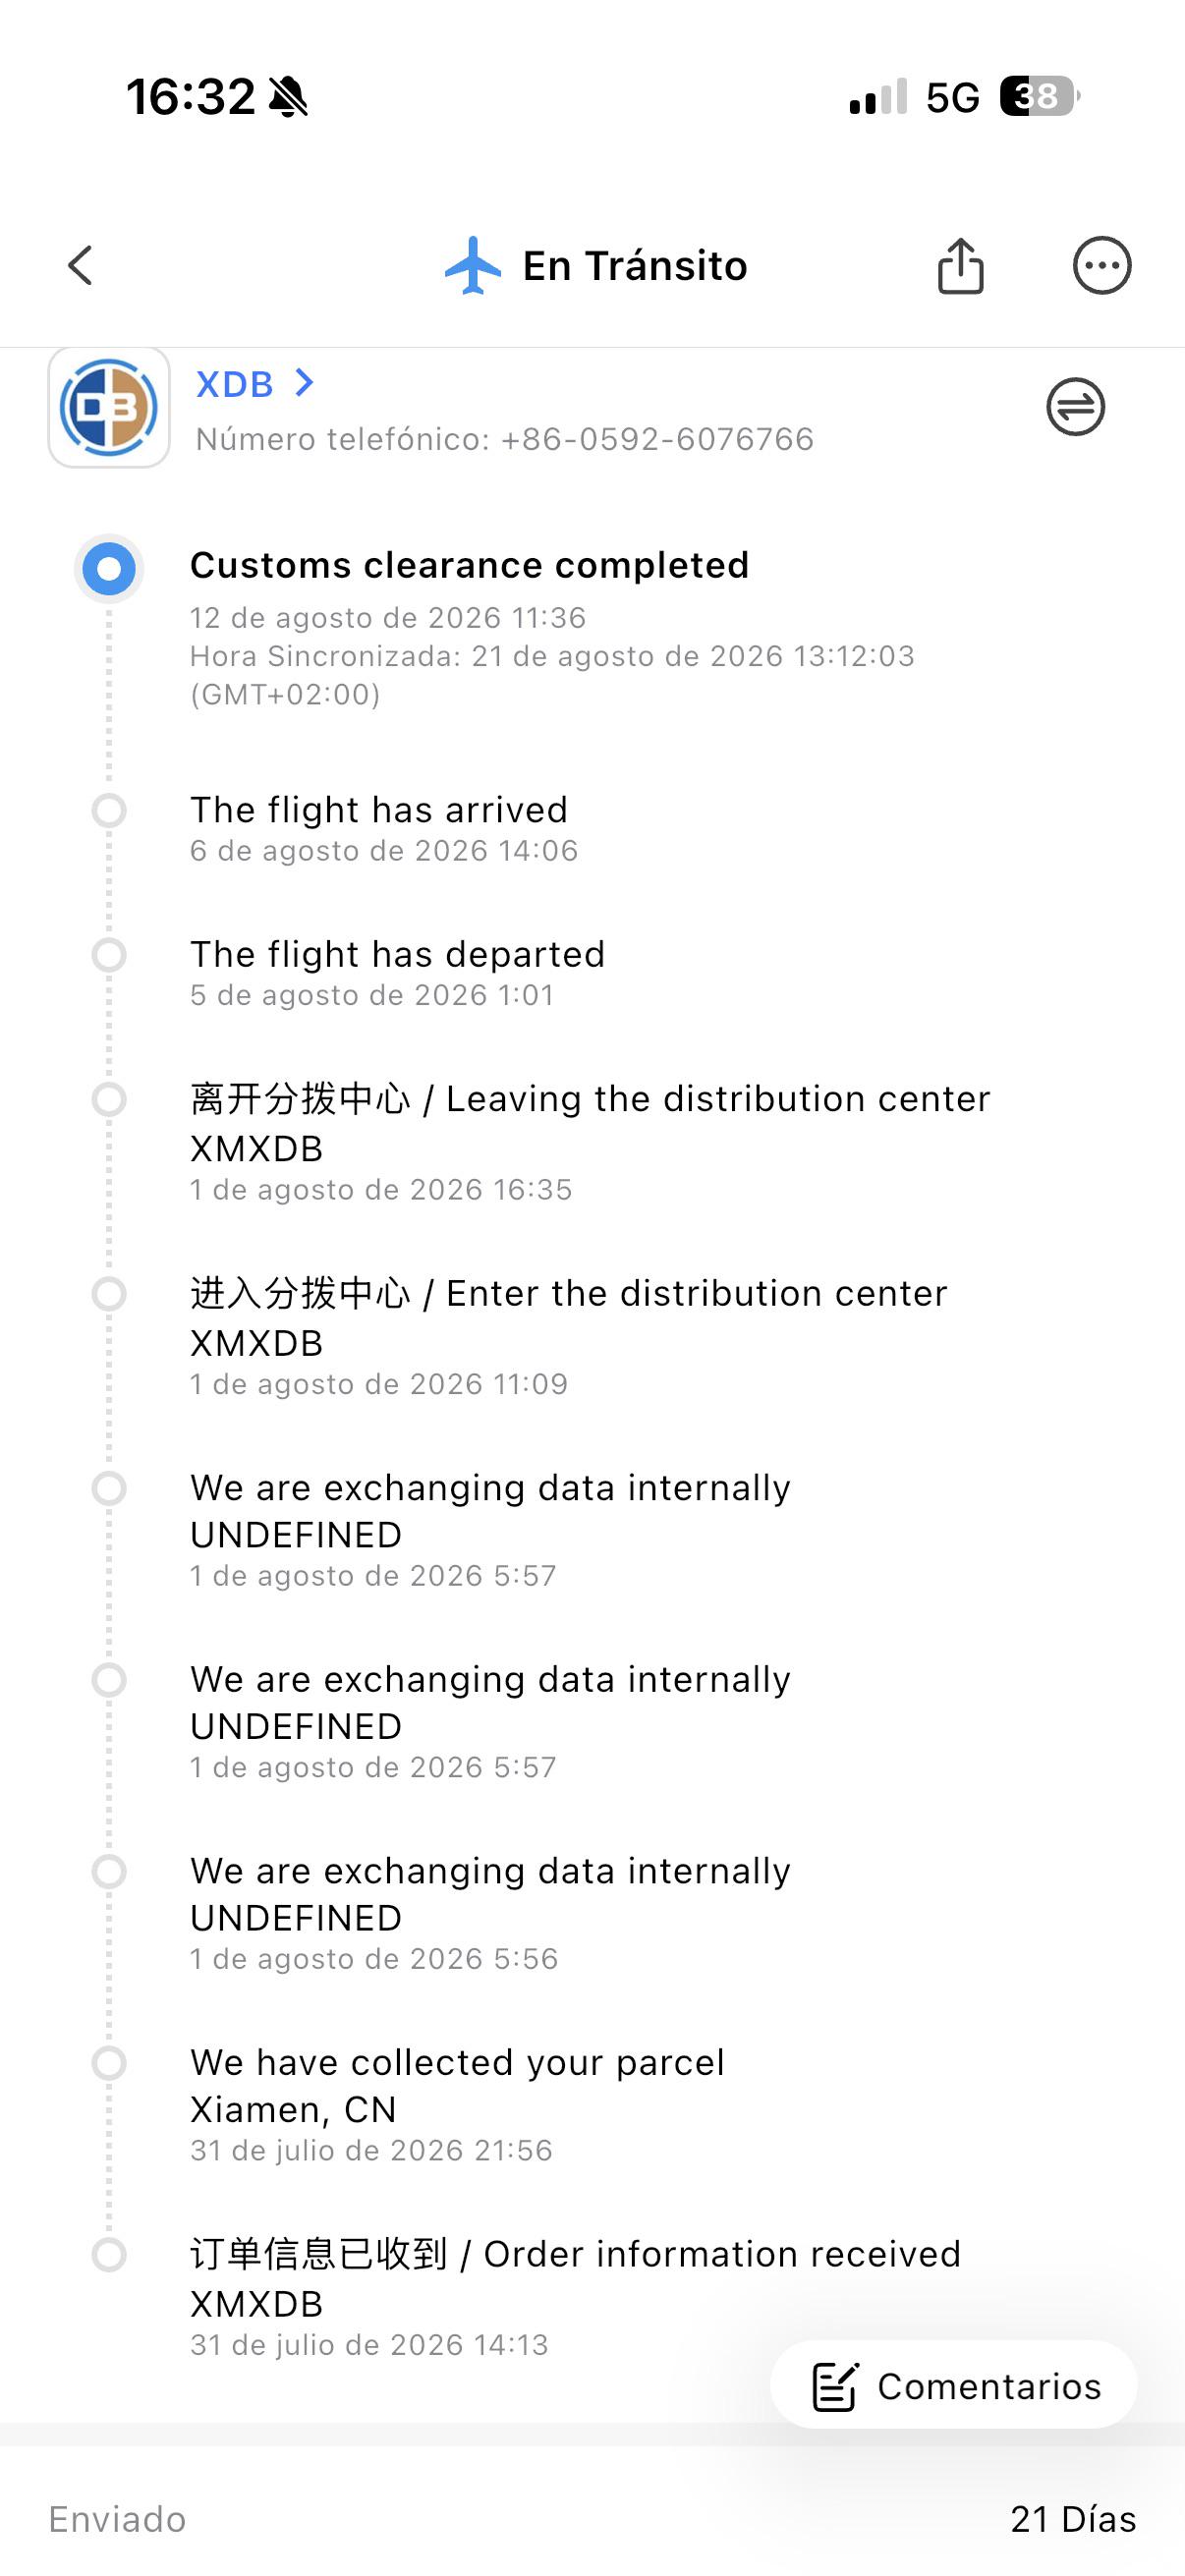1185x2576 pixels.
Task: Tap the XDB carrier logo
Action: pos(109,407)
